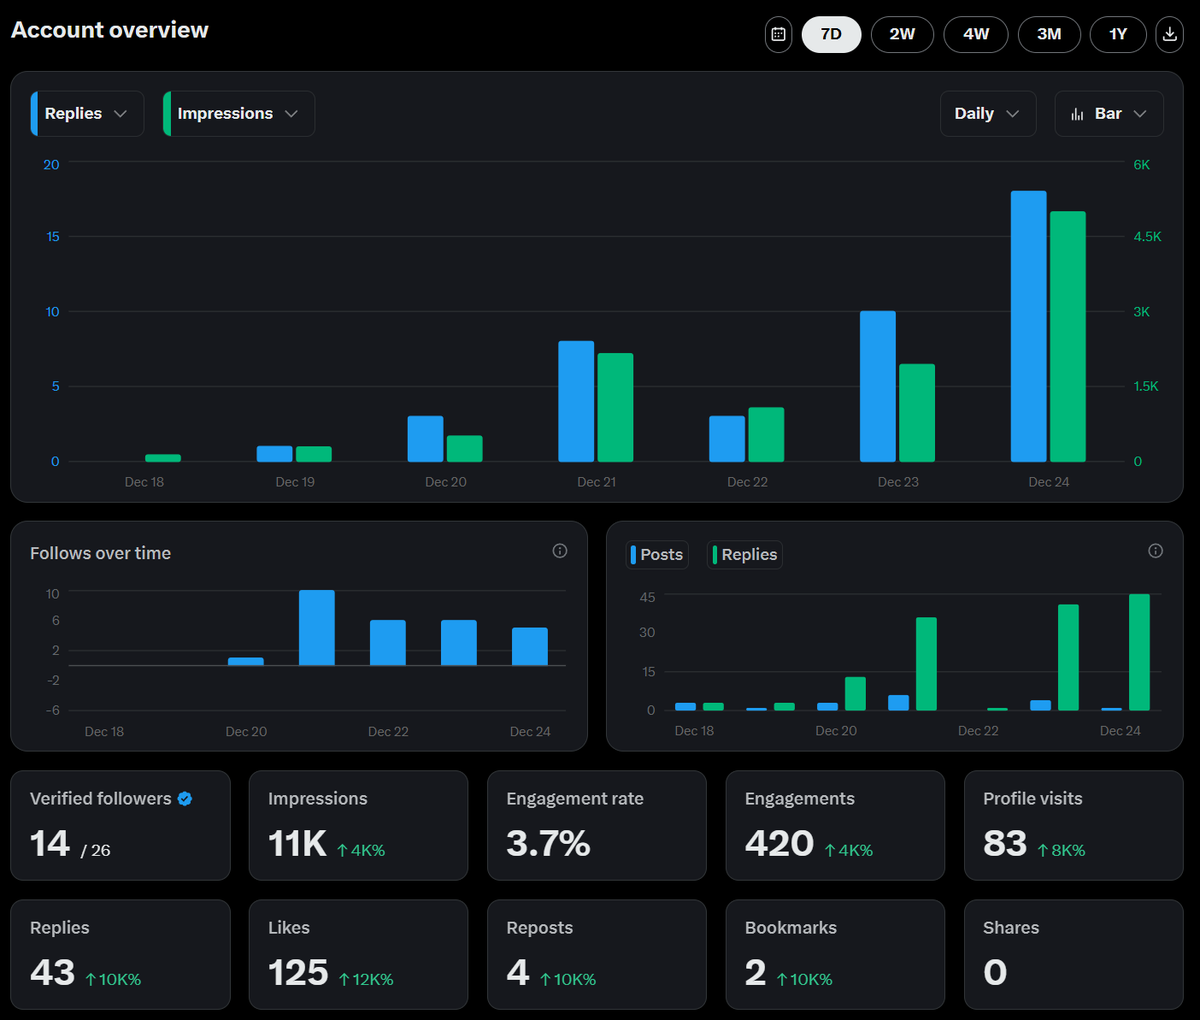Toggle the Posts legend in the bottom chart
The width and height of the screenshot is (1200, 1020).
tap(657, 554)
